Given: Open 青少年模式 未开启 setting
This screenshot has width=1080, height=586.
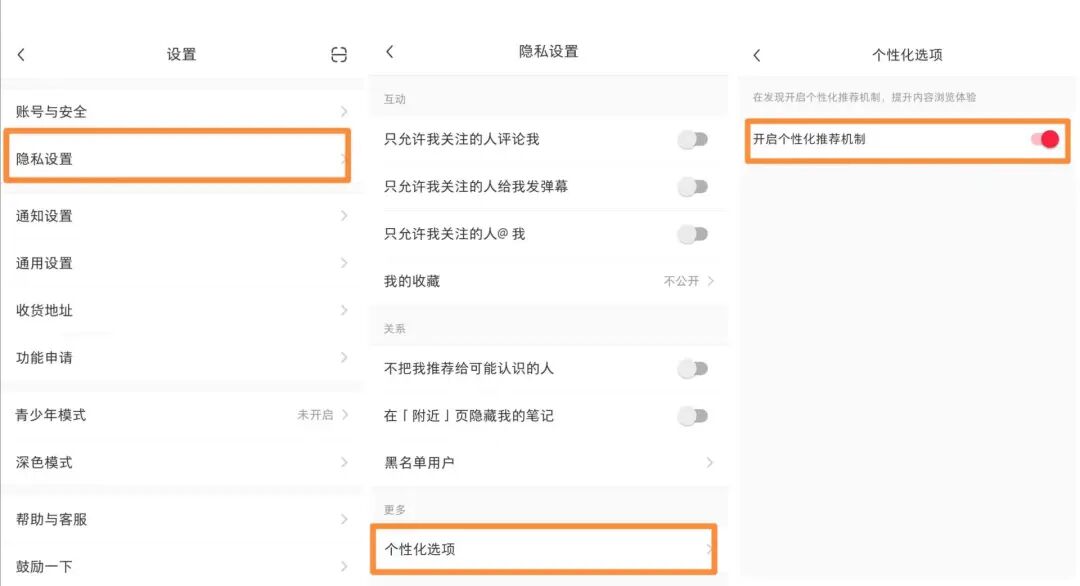Looking at the screenshot, I should click(x=322, y=414).
